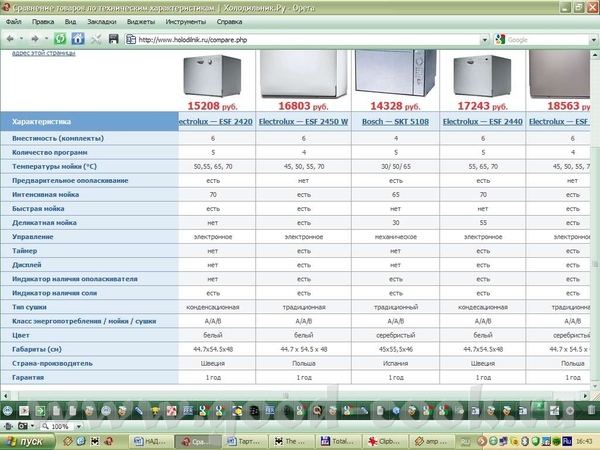The image size is (600, 450).
Task: Switch to НАД... taskbar window
Action: 151,442
